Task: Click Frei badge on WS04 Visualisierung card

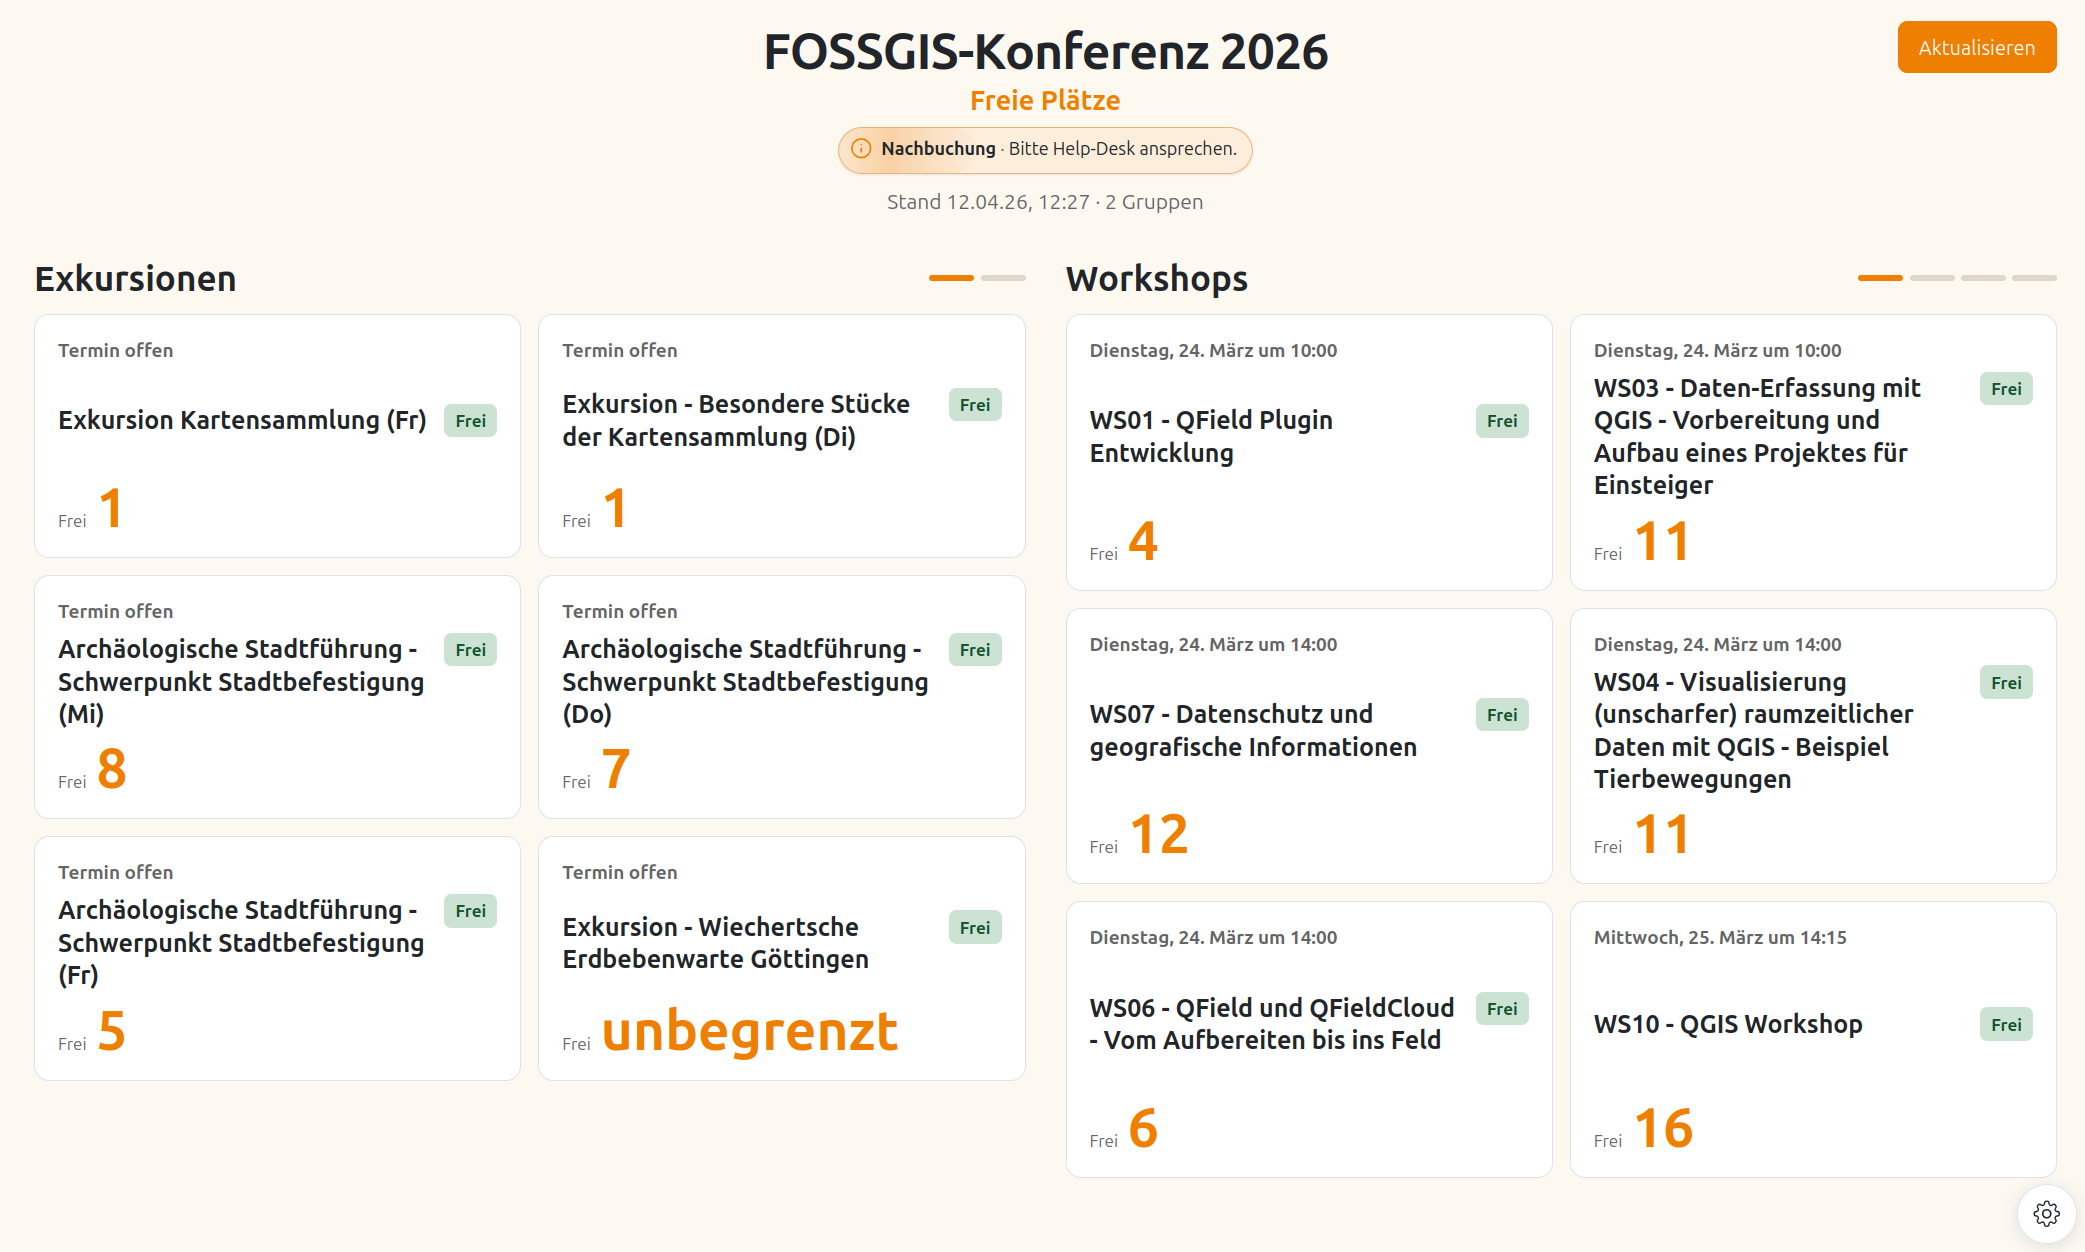Action: tap(2006, 683)
